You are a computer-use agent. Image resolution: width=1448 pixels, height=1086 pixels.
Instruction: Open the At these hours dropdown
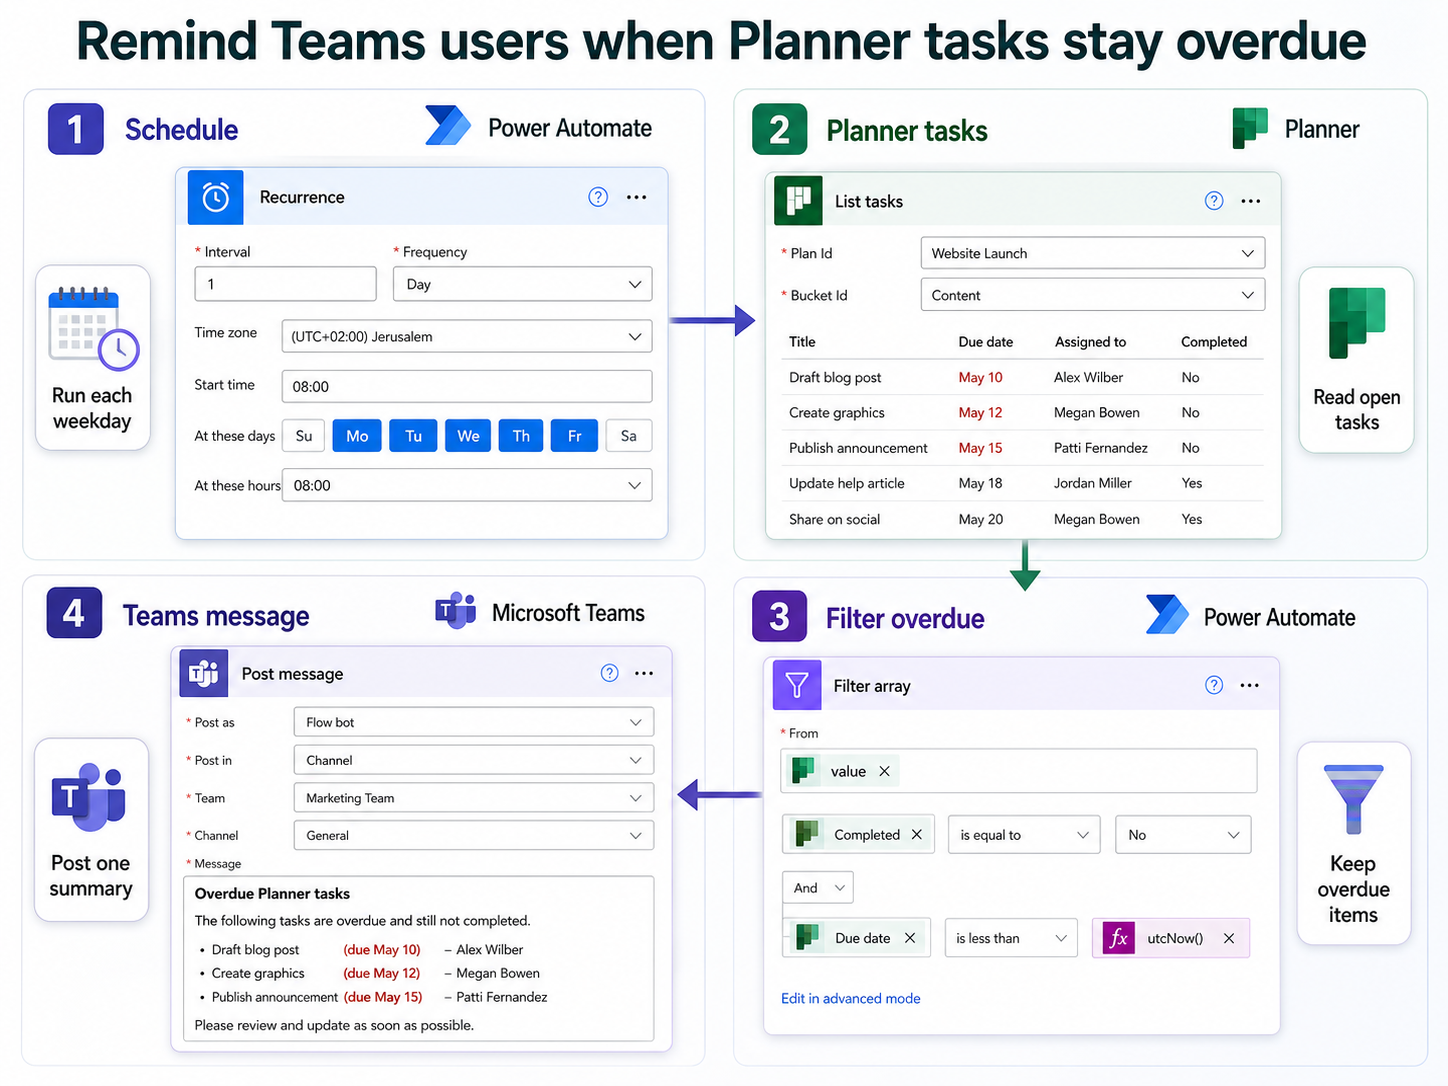[467, 485]
